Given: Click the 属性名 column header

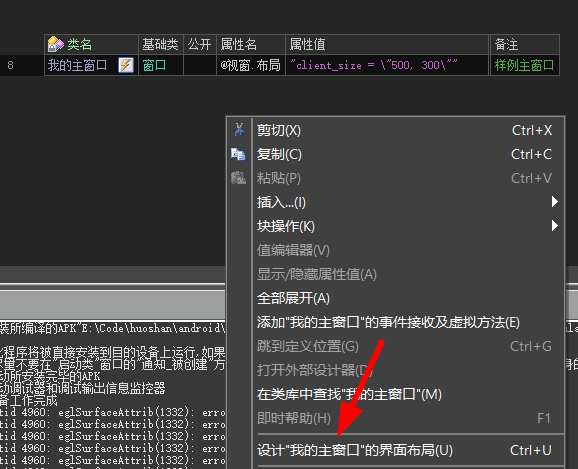Looking at the screenshot, I should point(251,44).
